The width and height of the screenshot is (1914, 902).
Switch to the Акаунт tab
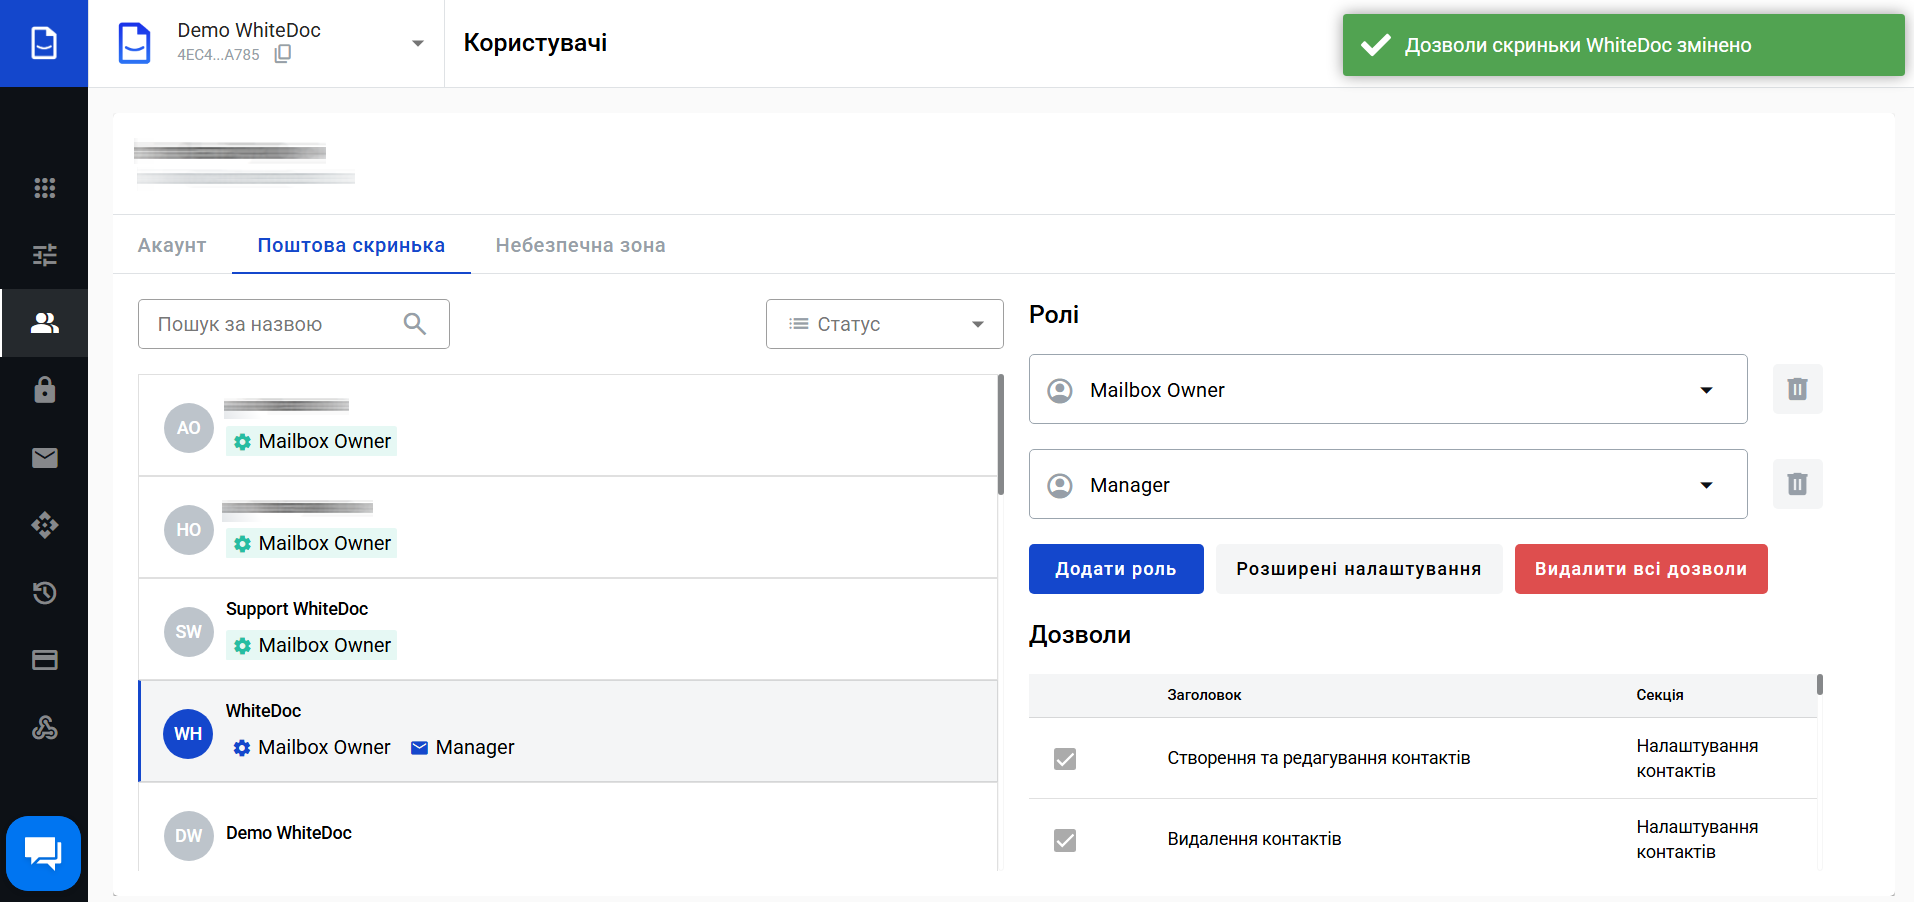click(172, 245)
